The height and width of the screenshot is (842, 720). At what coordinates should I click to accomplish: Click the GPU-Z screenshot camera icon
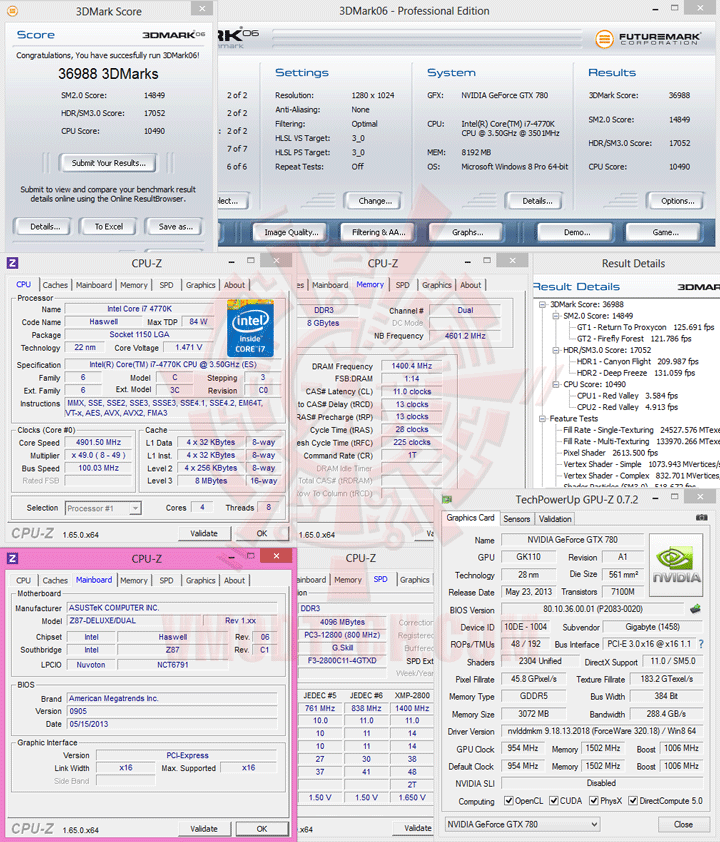tap(701, 518)
